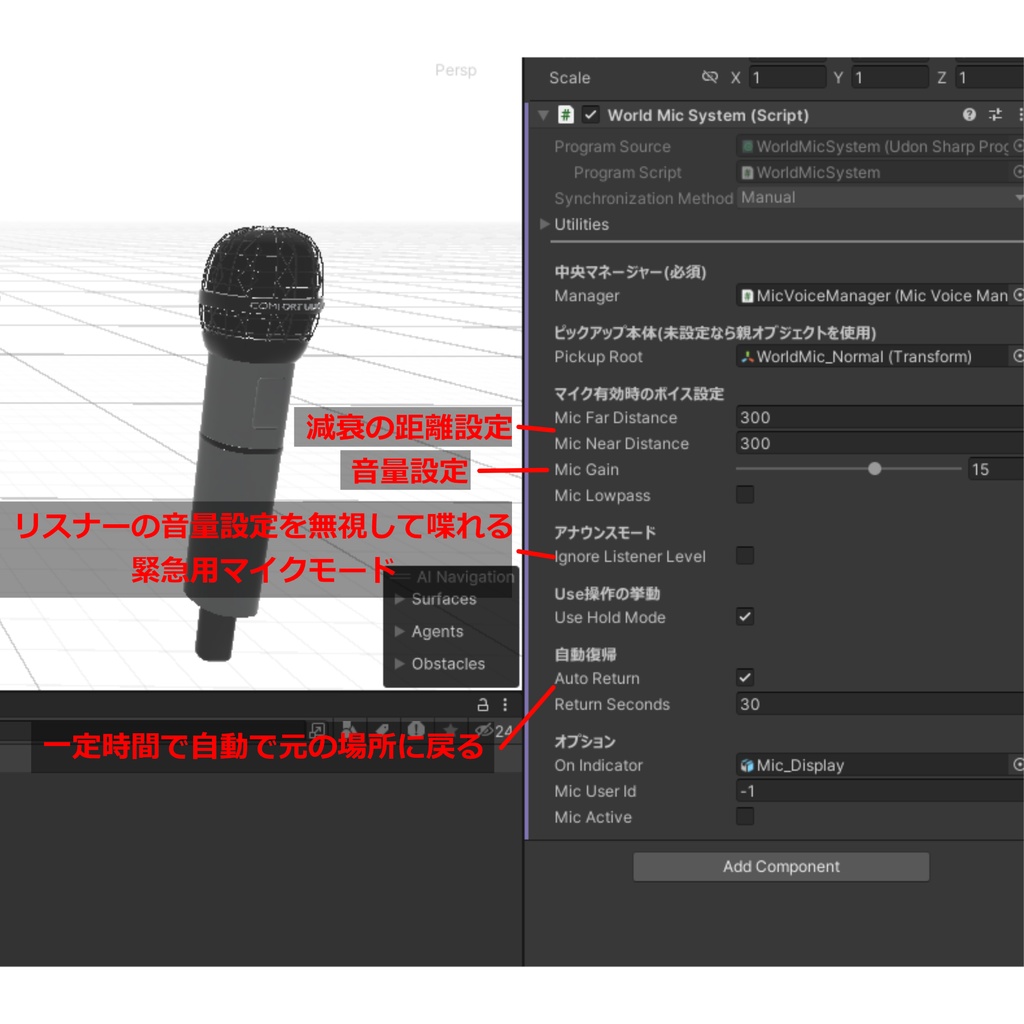Viewport: 1024px width, 1024px height.
Task: Toggle the Scale constrain proportions link icon
Action: tap(710, 77)
